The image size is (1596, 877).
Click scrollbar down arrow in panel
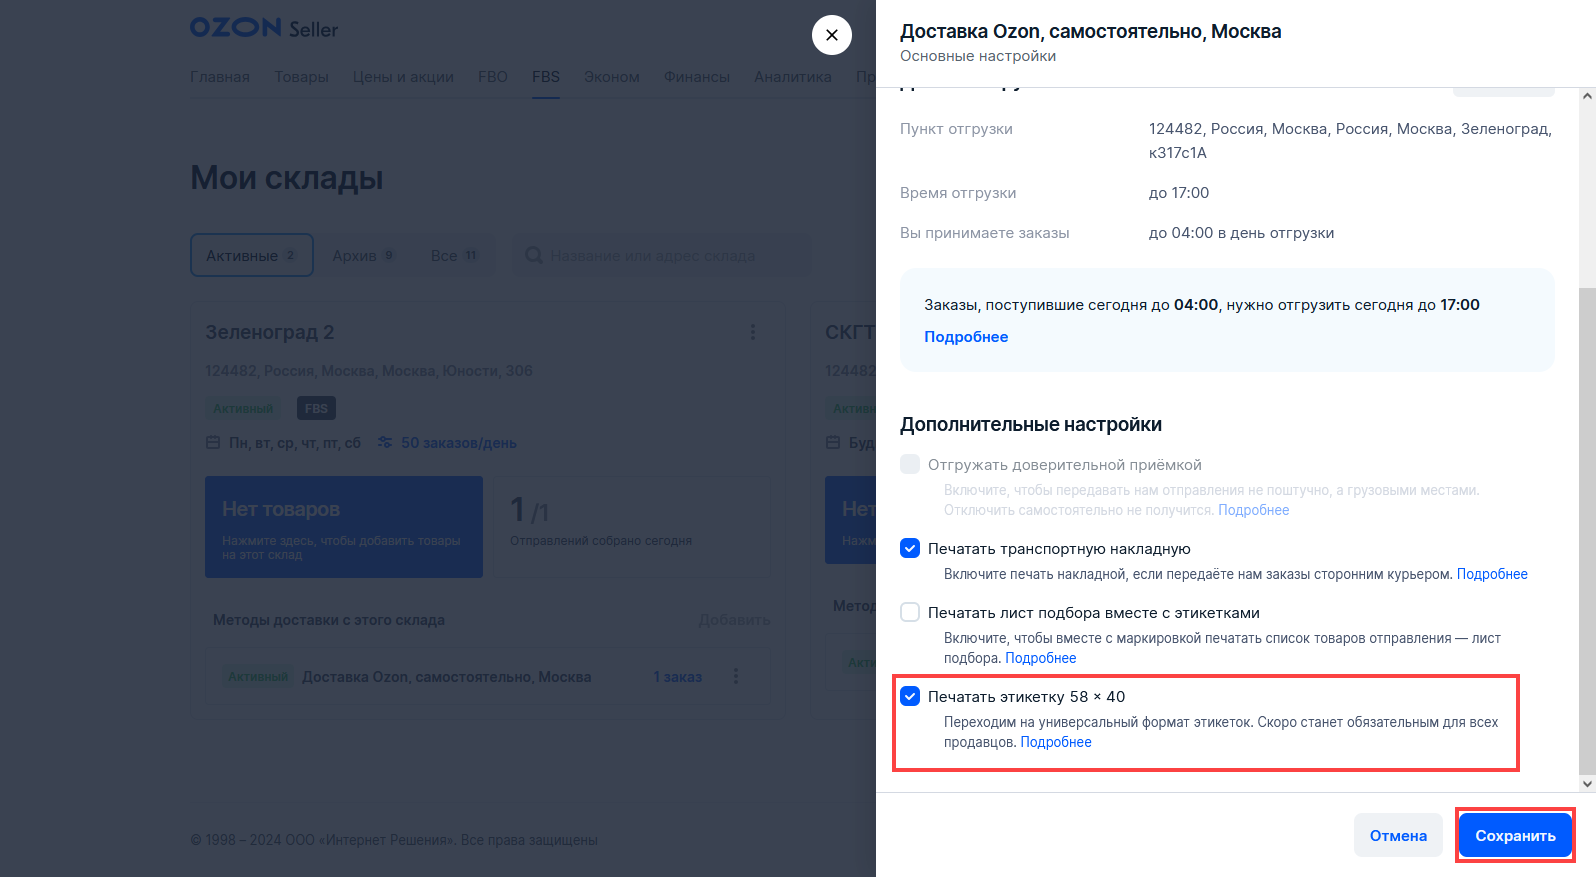click(1587, 784)
